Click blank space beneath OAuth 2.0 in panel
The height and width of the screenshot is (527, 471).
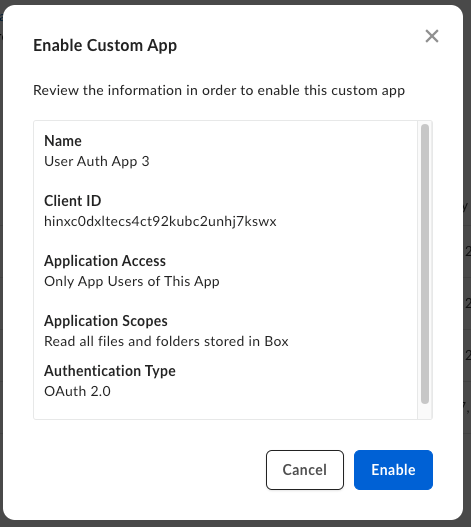click(225, 409)
